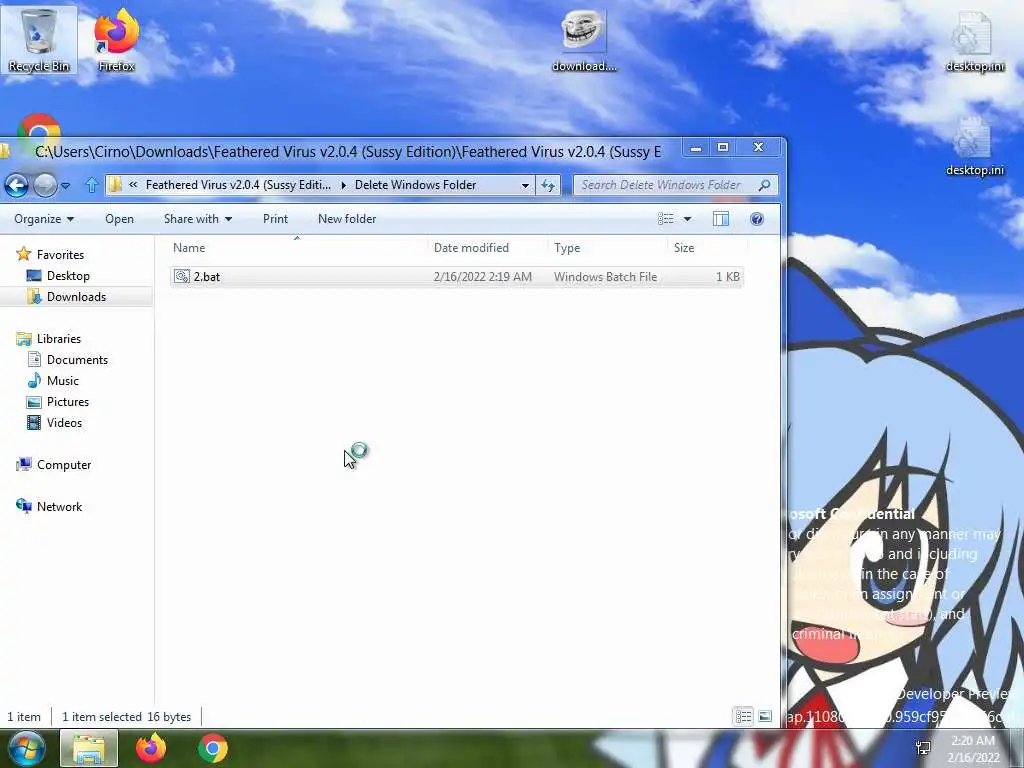Screen dimensions: 1024x768
Task: Click the 2/16/2022 2:19 AM date cell
Action: tap(483, 277)
